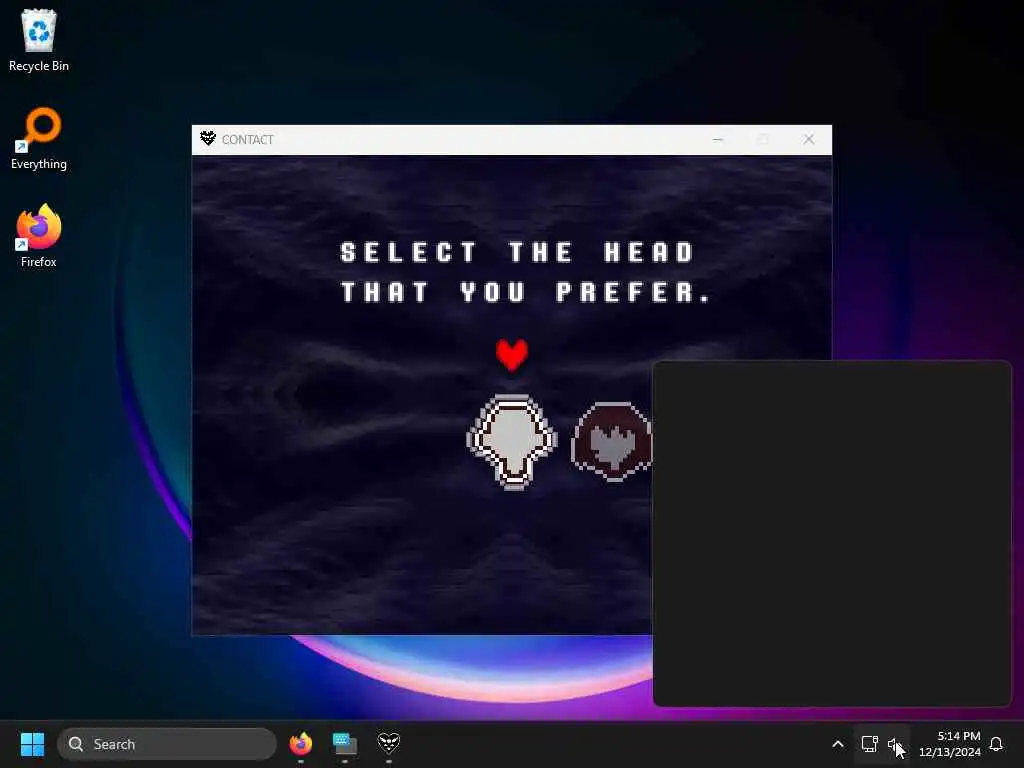Show hidden icons in system tray
Viewport: 1024px width, 768px height.
click(838, 744)
